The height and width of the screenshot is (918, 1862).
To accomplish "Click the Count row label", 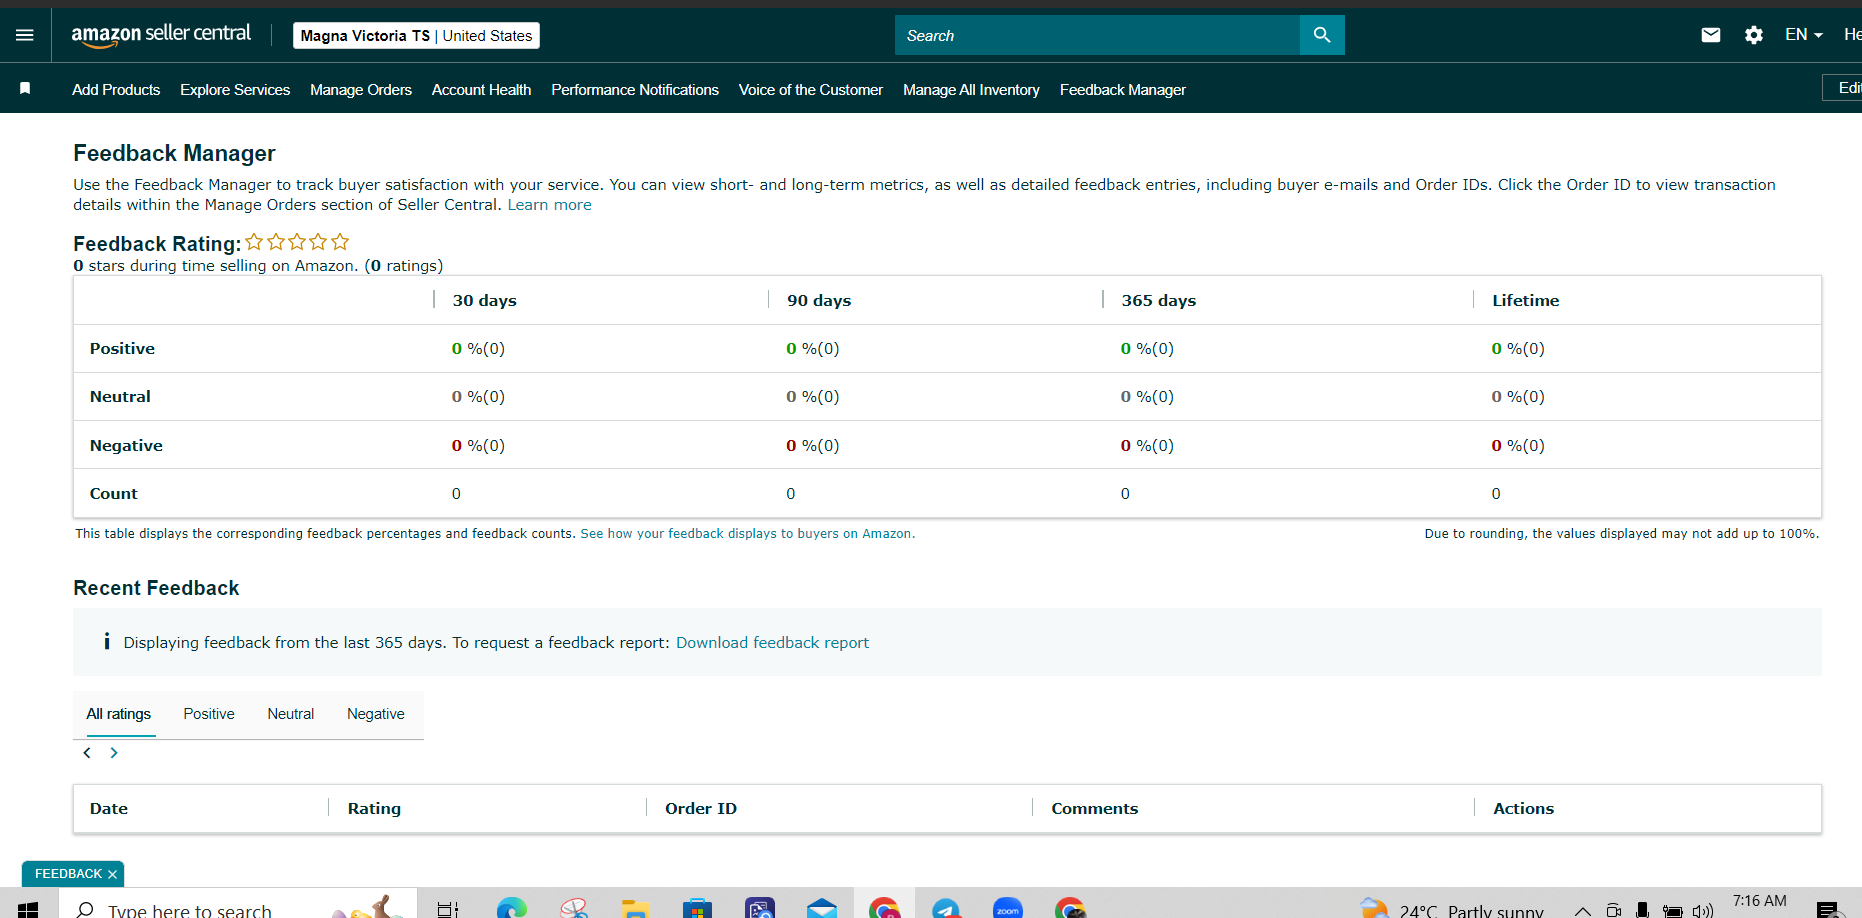I will click(x=114, y=494).
